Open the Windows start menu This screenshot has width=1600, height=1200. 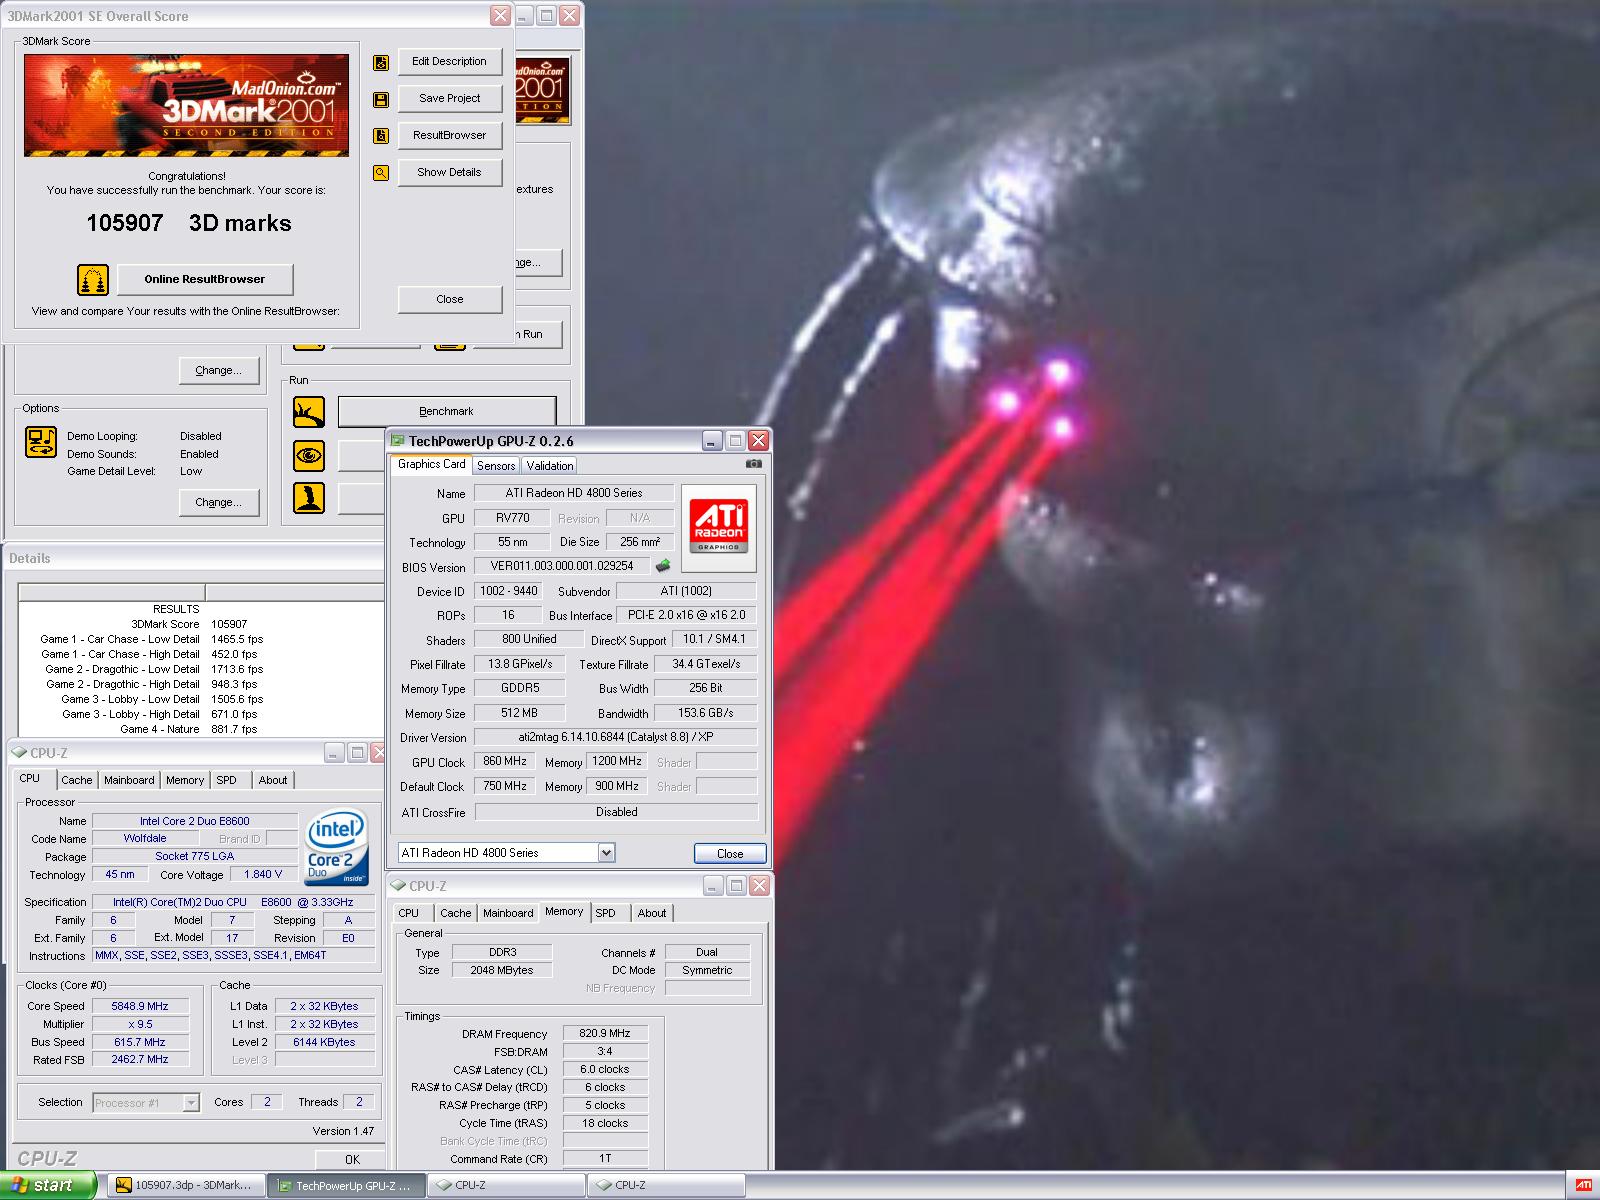click(48, 1186)
